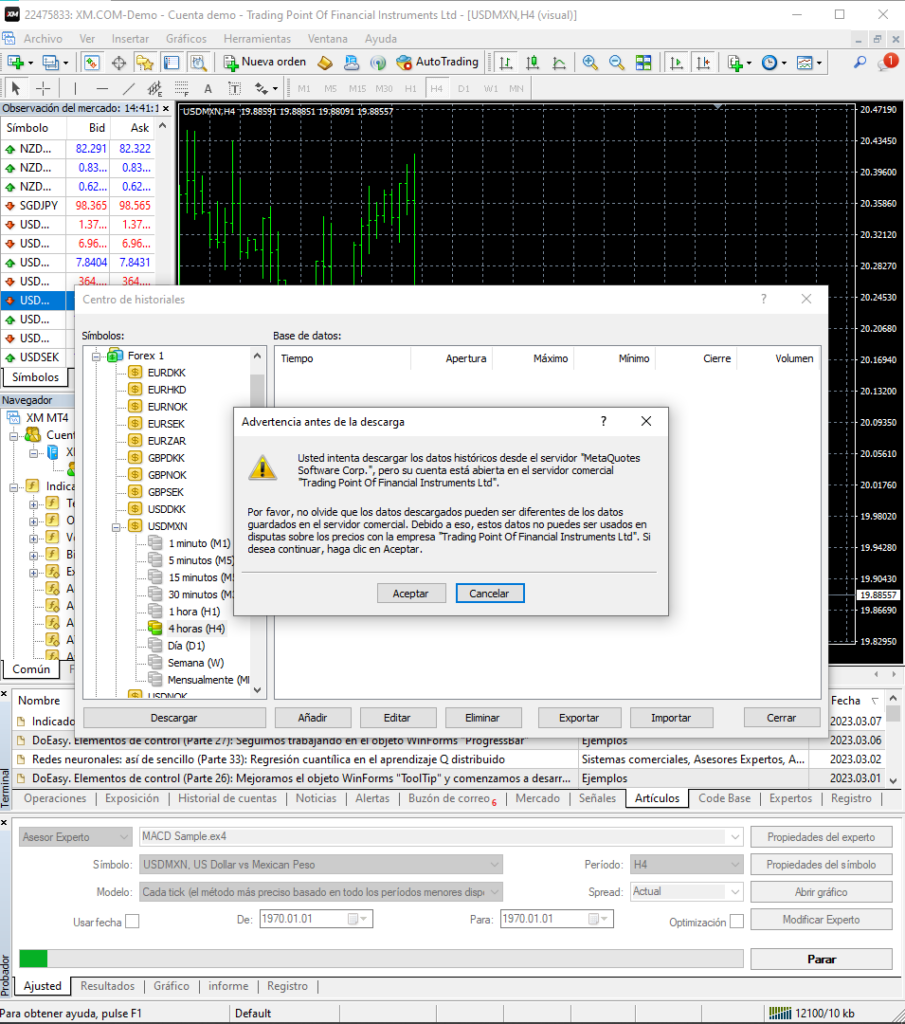Open the signals broadcast icon

pos(377,63)
